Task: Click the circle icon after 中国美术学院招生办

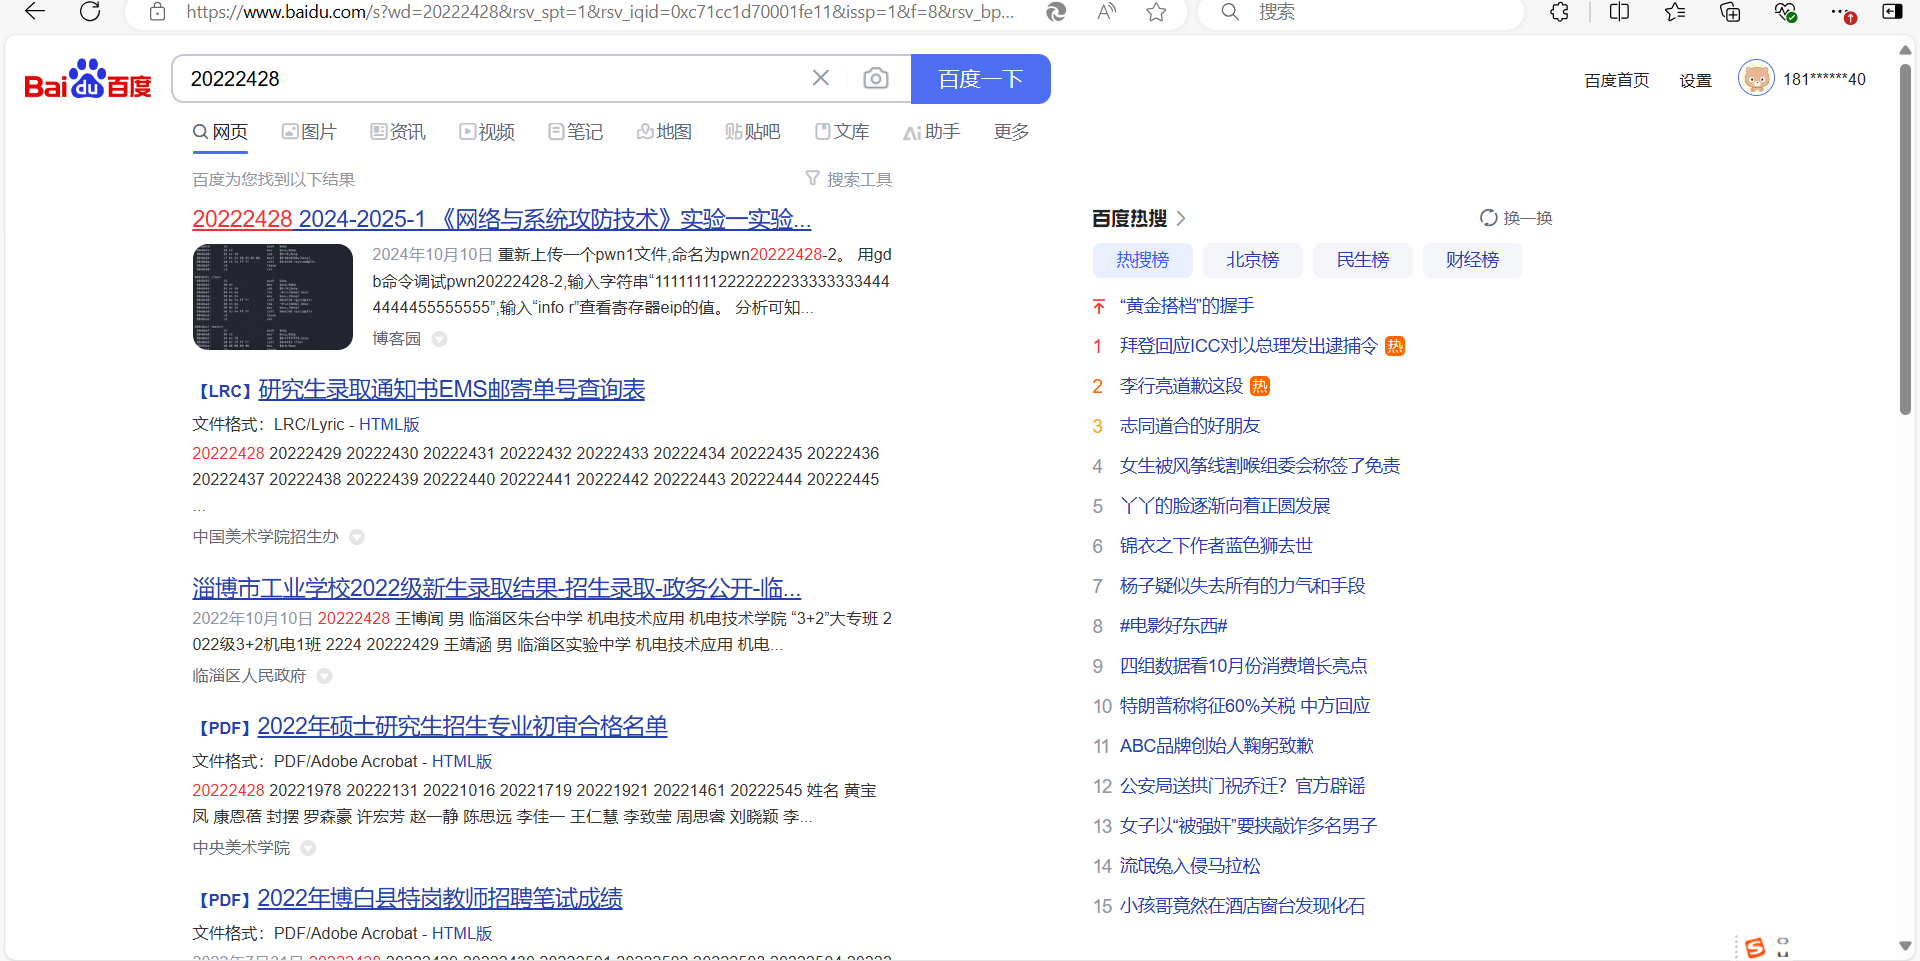Action: (x=357, y=537)
